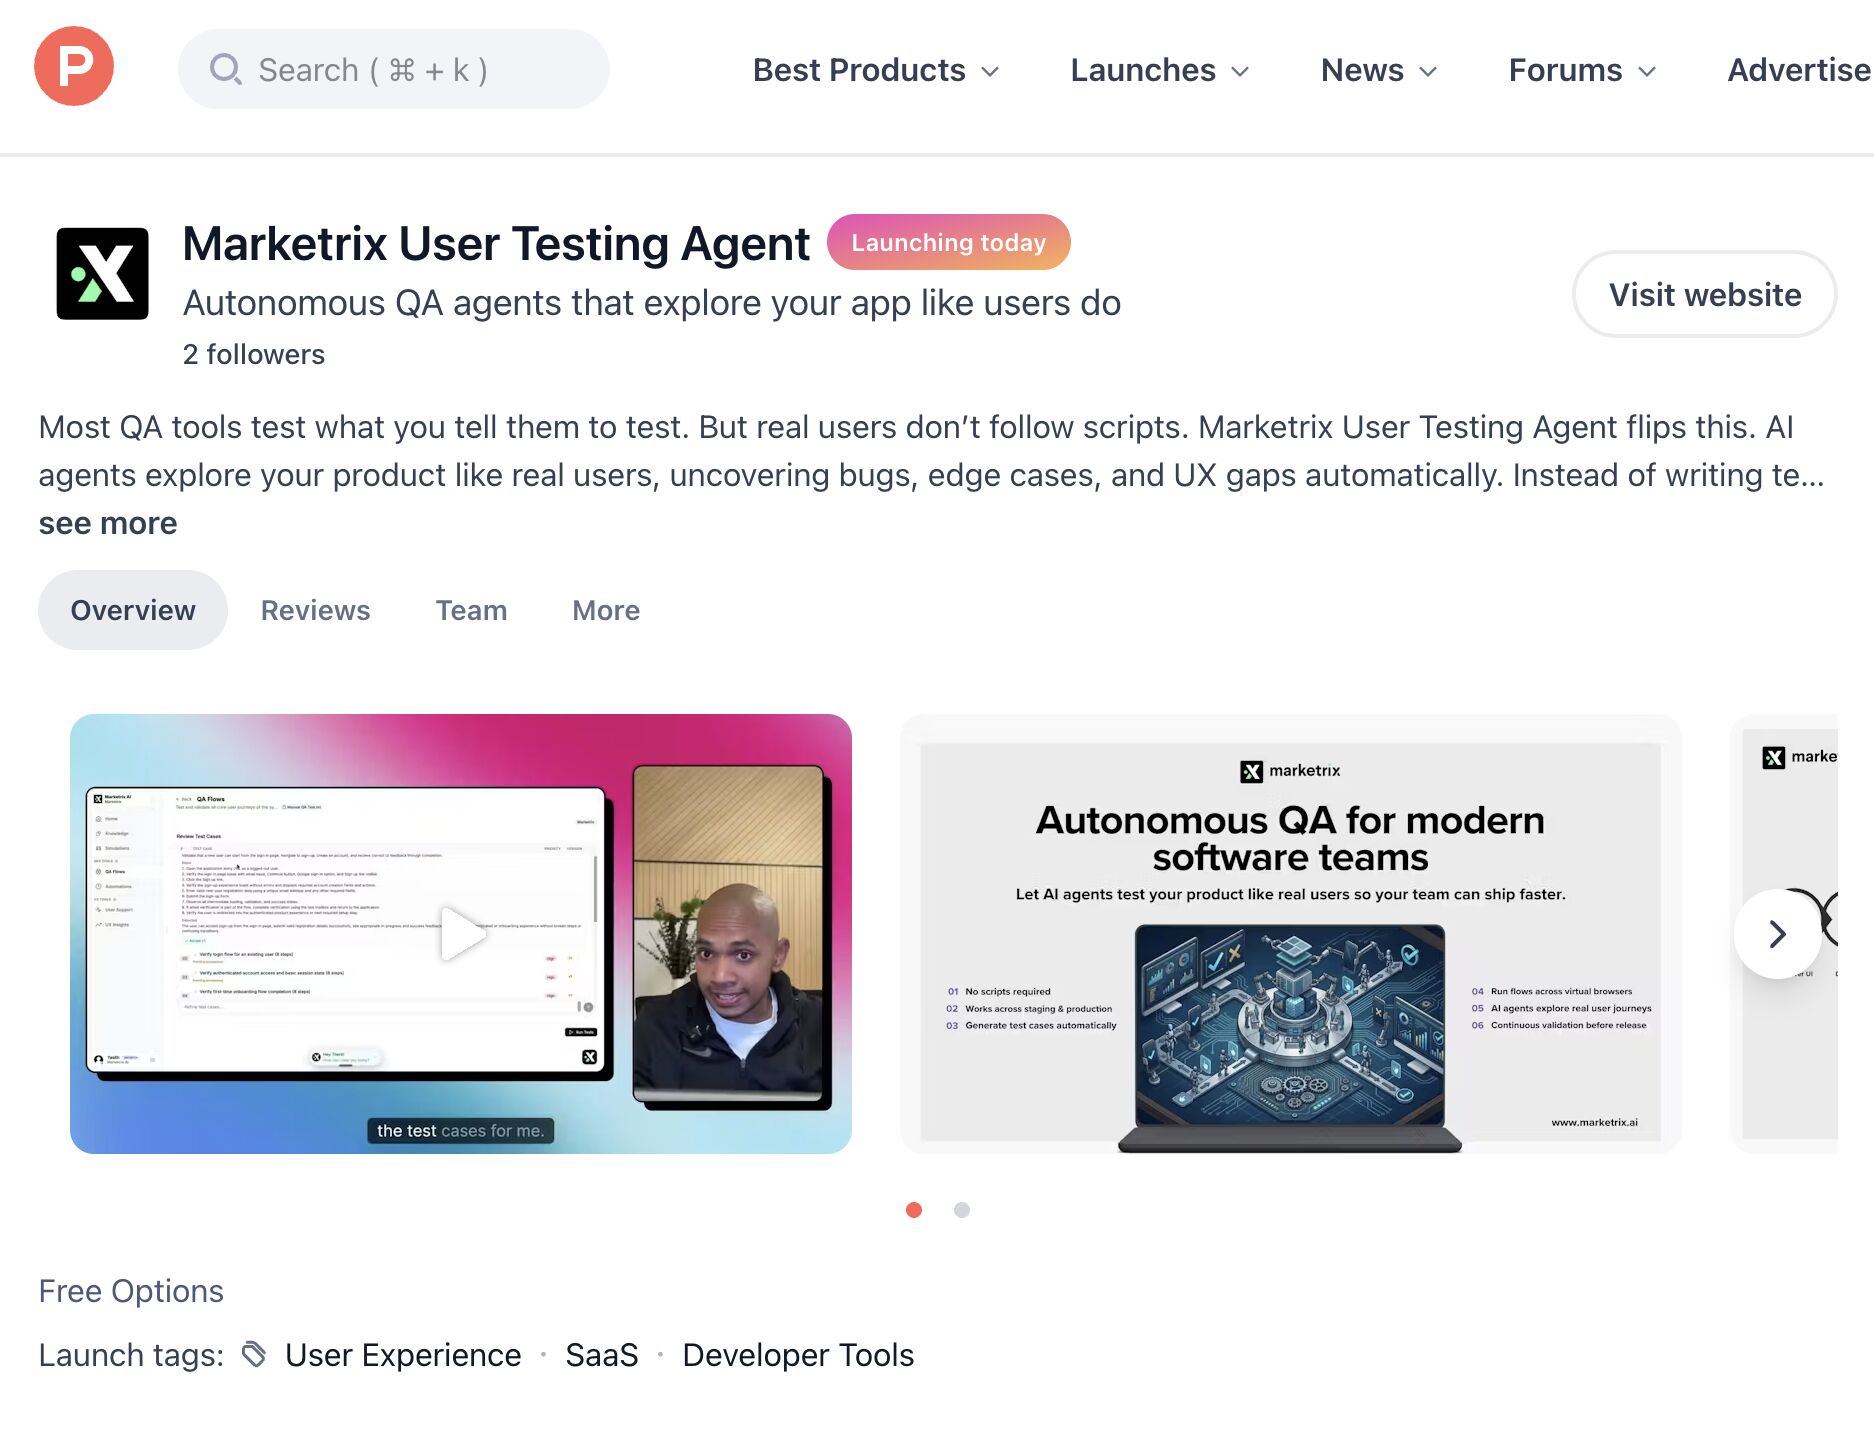Image resolution: width=1874 pixels, height=1430 pixels.
Task: Click the search magnifier icon
Action: point(225,69)
